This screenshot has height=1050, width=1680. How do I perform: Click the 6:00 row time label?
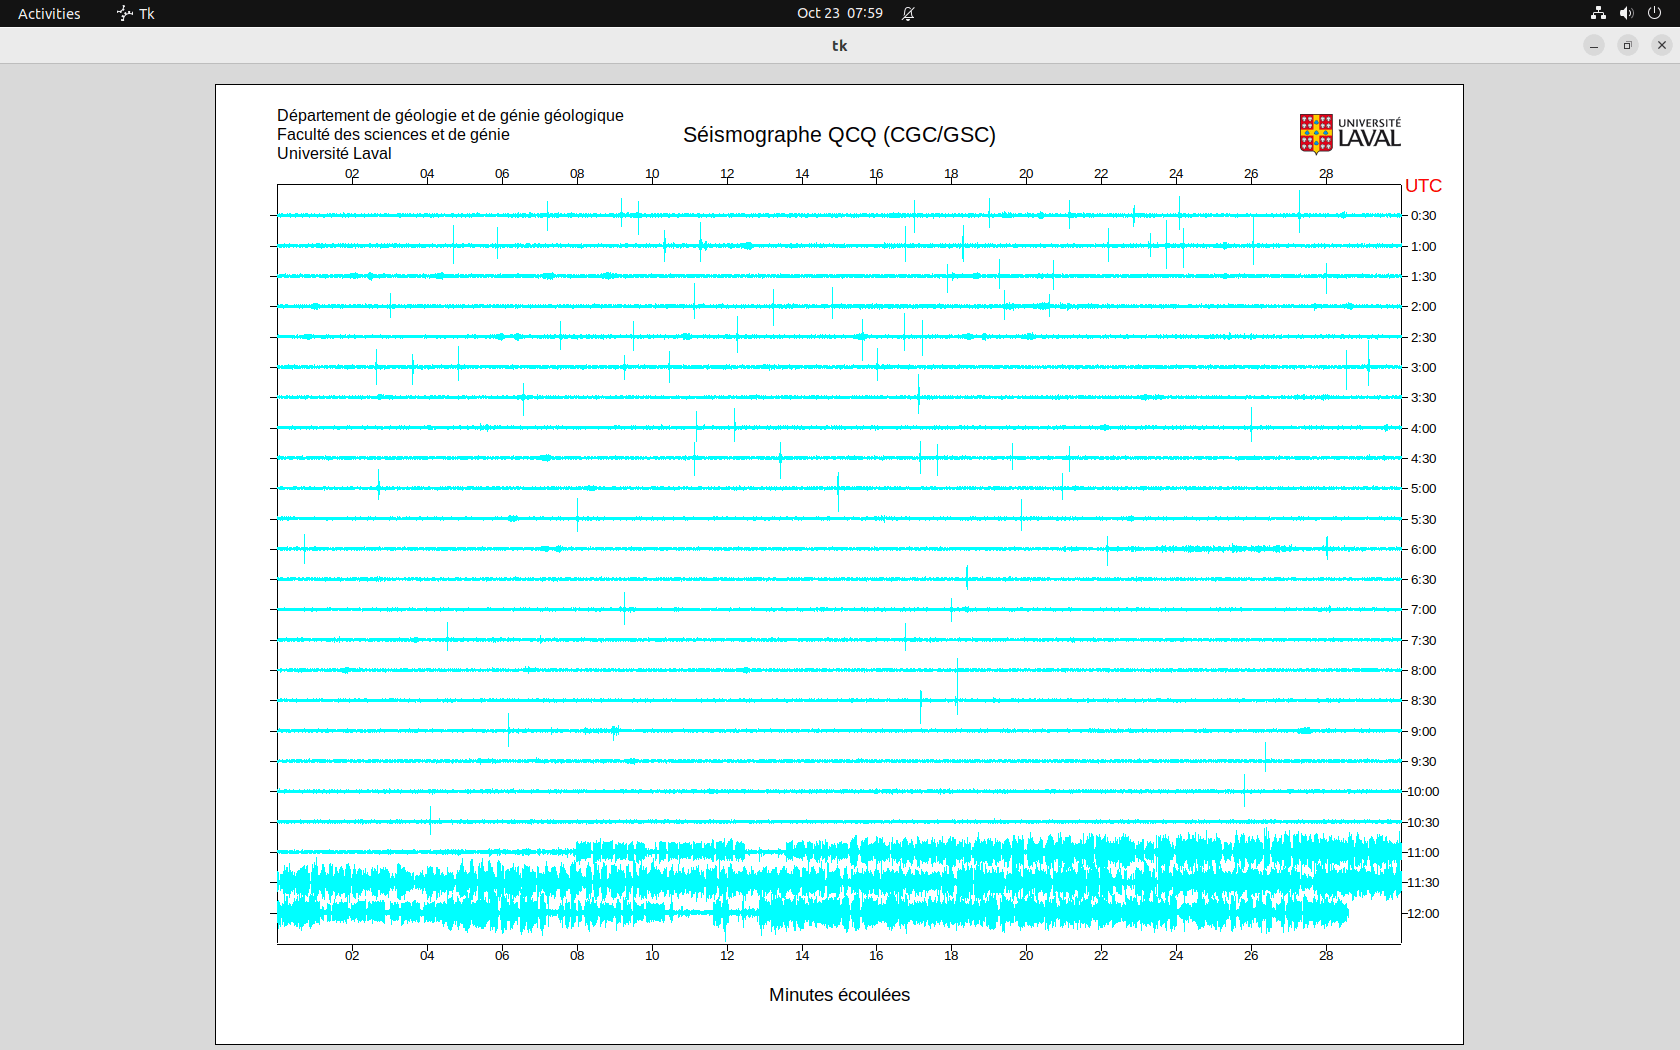pos(1423,549)
